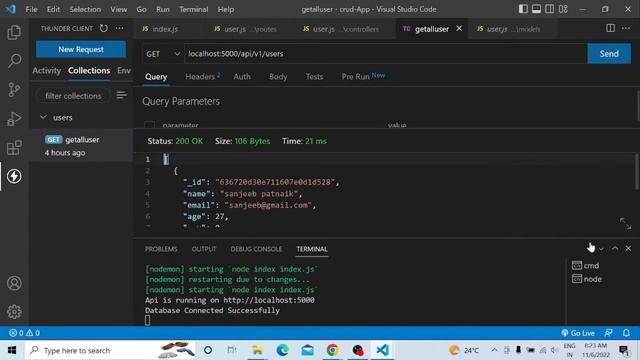Viewport: 640px width, 360px height.
Task: Open the new terminal dropdown chevron
Action: point(601,249)
